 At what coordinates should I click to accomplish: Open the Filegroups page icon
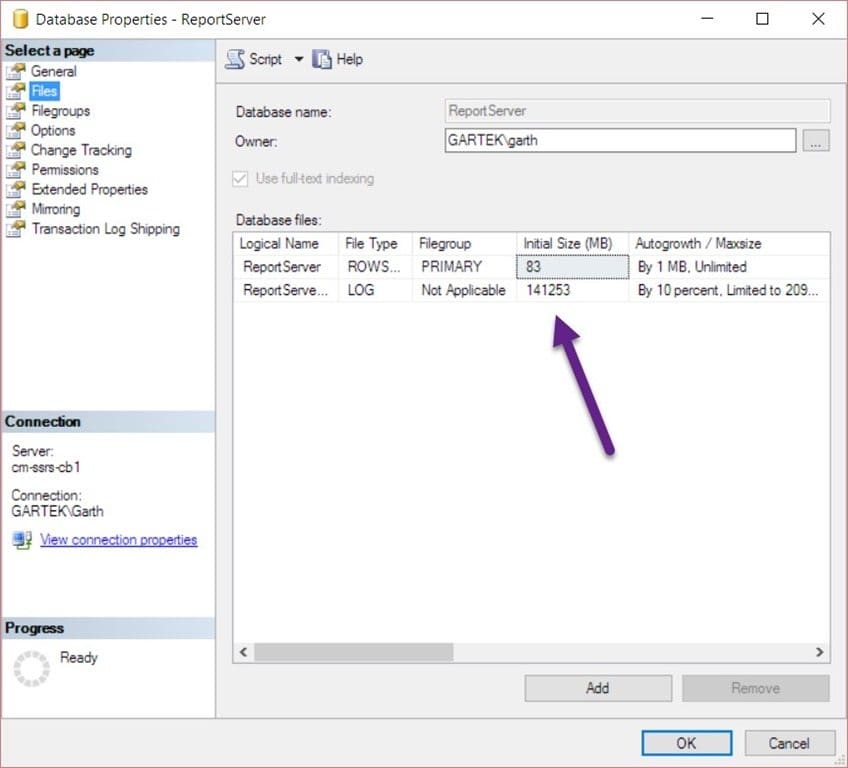(x=16, y=111)
